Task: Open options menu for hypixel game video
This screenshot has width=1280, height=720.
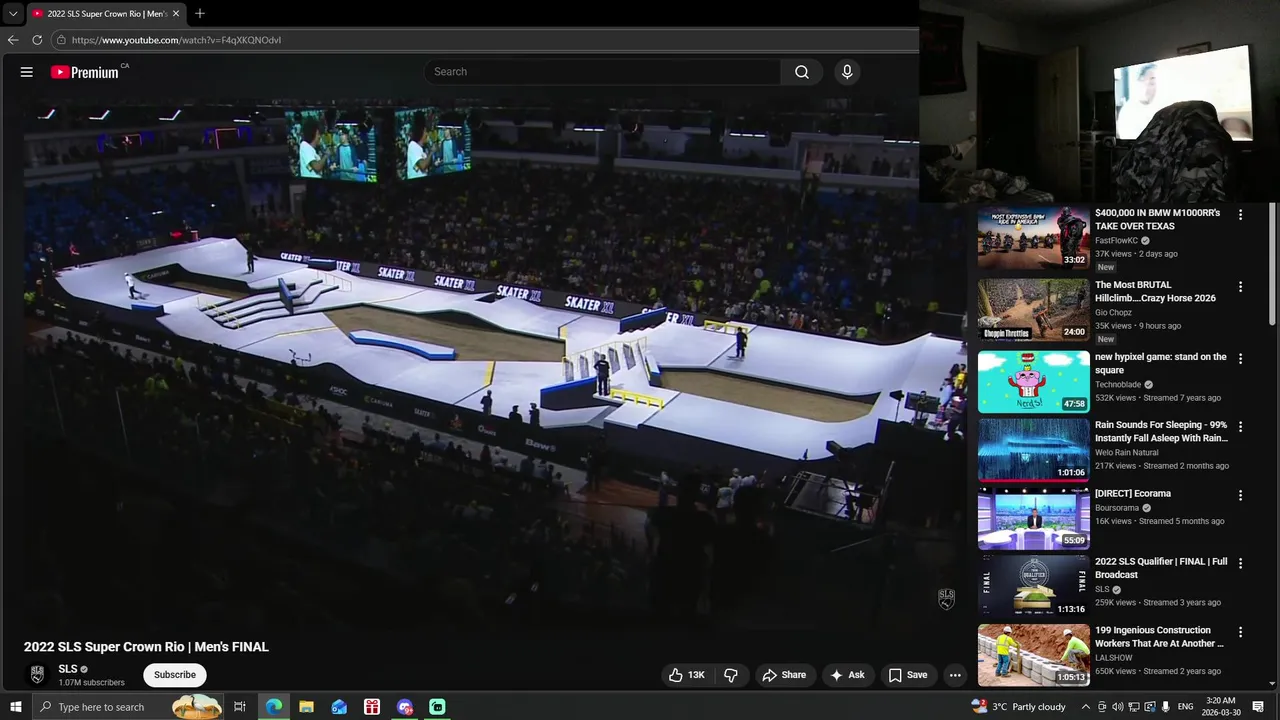Action: (1240, 358)
